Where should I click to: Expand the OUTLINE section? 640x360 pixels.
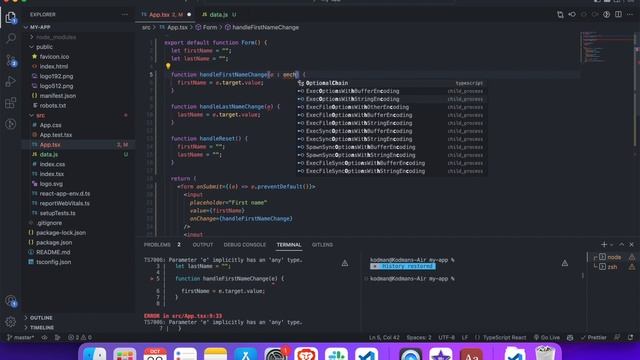[x=41, y=318]
